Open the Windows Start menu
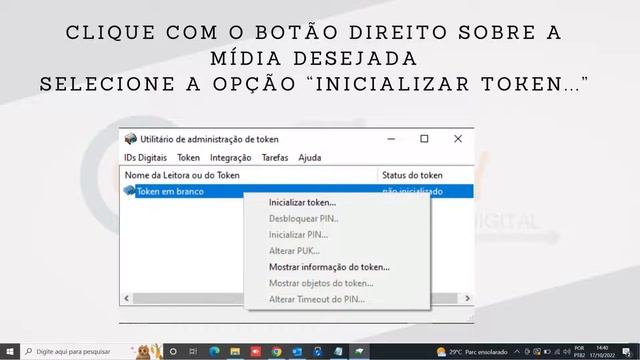Viewport: 640px width, 360px height. coord(10,351)
